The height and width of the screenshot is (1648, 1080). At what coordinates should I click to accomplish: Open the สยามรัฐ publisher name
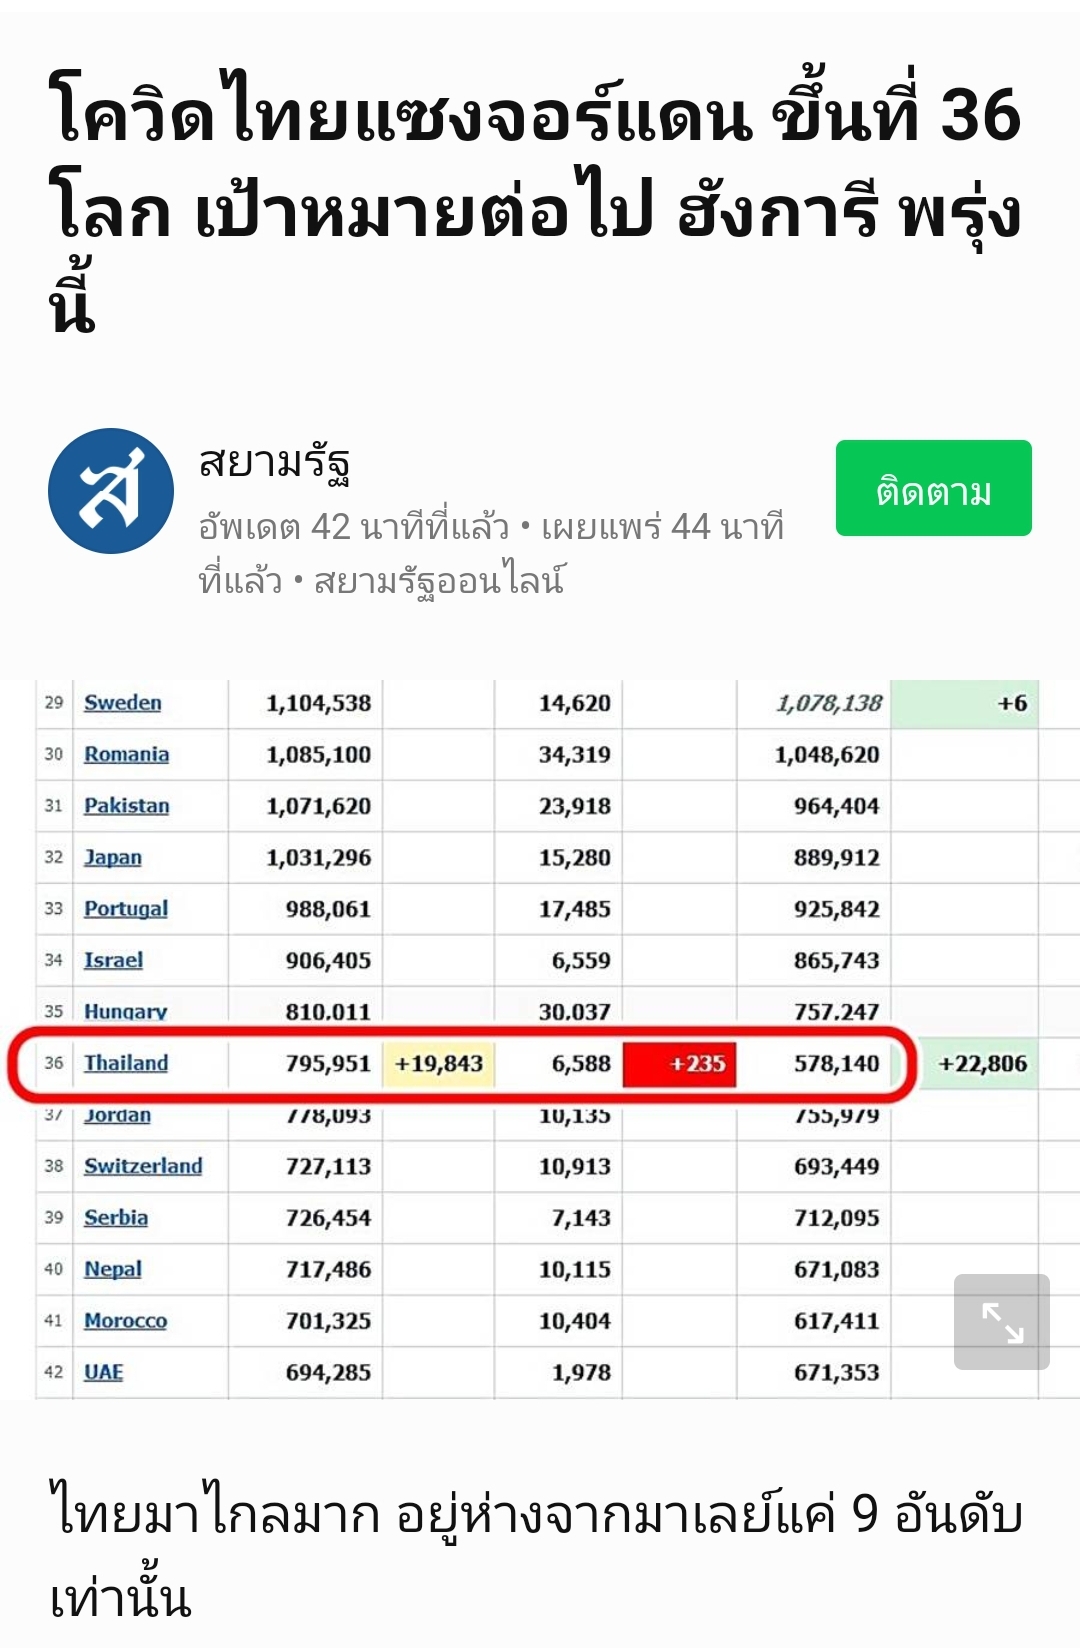point(275,463)
